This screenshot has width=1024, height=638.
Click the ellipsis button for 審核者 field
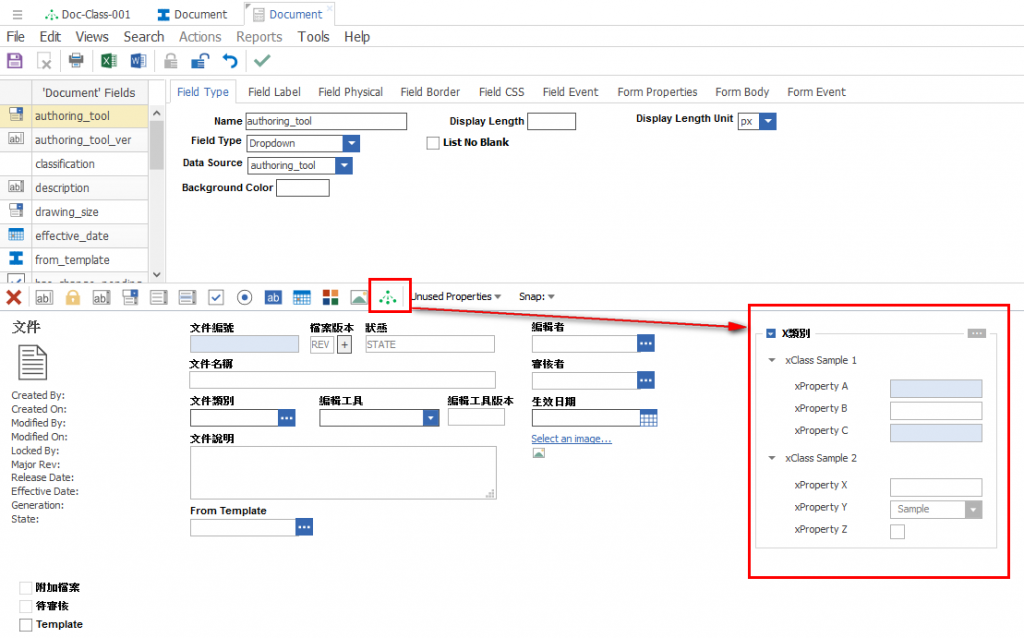[x=646, y=381]
